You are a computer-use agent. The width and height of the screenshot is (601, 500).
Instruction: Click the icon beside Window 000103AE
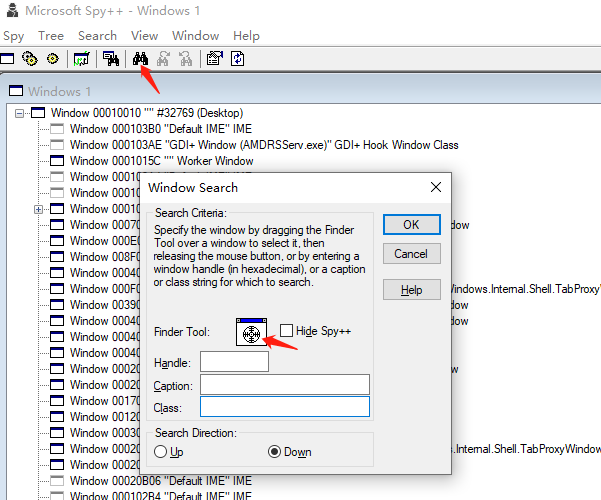point(57,145)
